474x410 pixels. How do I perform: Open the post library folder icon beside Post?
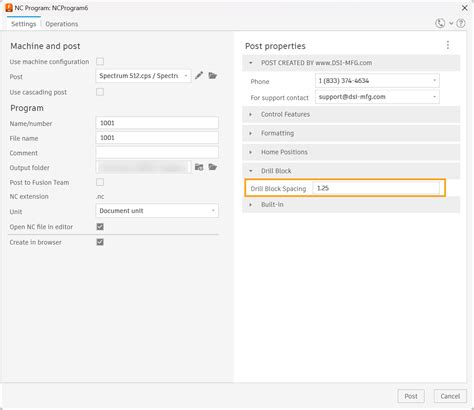(213, 76)
